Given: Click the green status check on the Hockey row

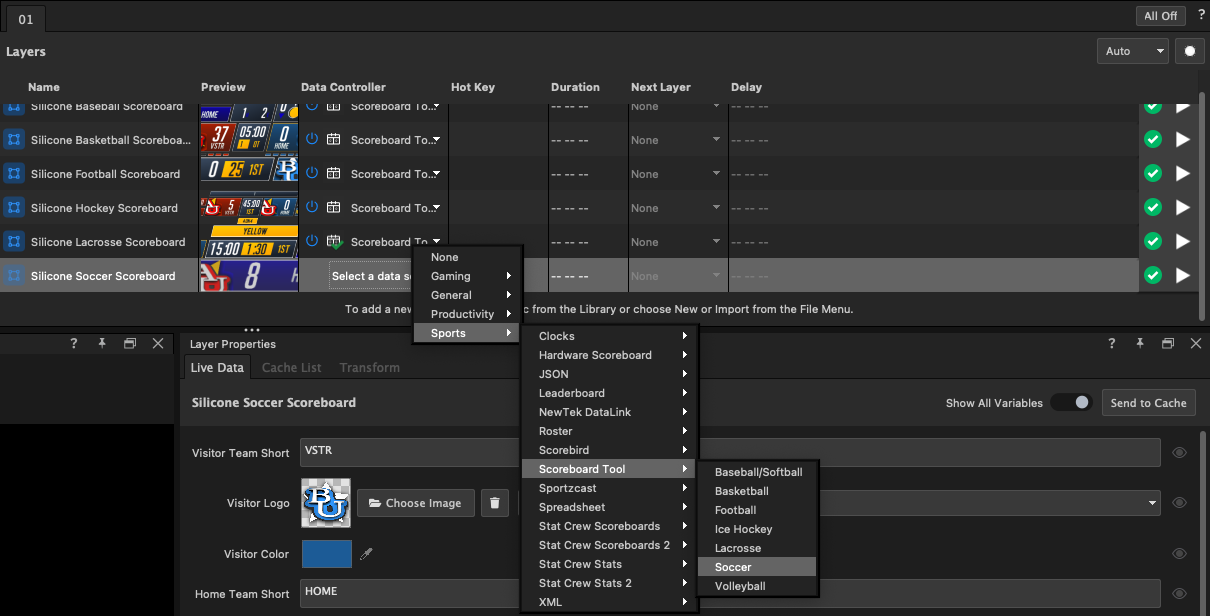Looking at the screenshot, I should click(1153, 208).
